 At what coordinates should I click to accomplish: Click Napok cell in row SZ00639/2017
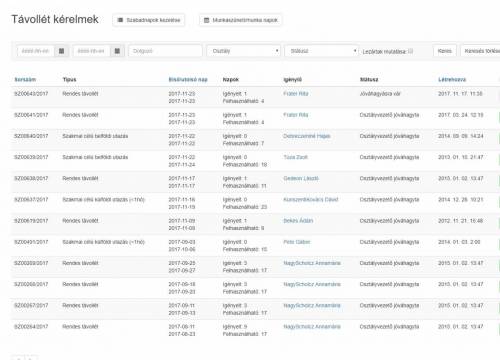(x=245, y=161)
